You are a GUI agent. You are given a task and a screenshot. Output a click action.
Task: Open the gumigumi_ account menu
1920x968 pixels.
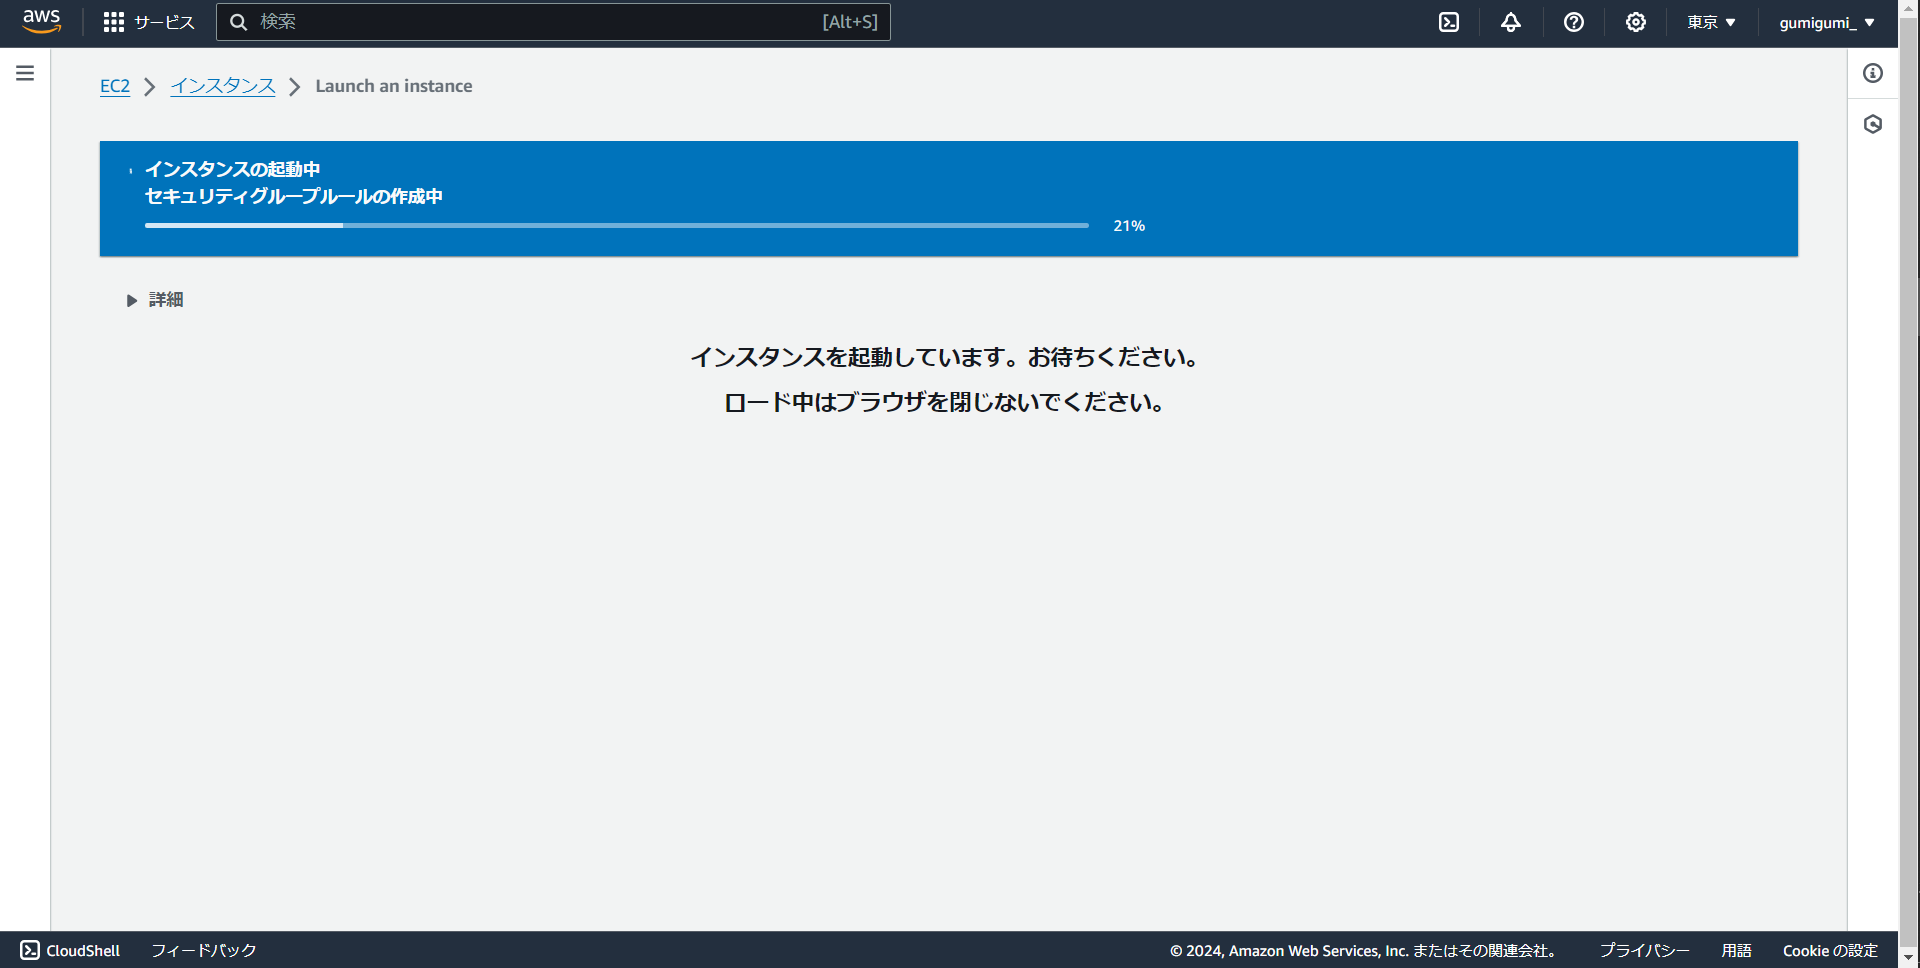(1826, 22)
